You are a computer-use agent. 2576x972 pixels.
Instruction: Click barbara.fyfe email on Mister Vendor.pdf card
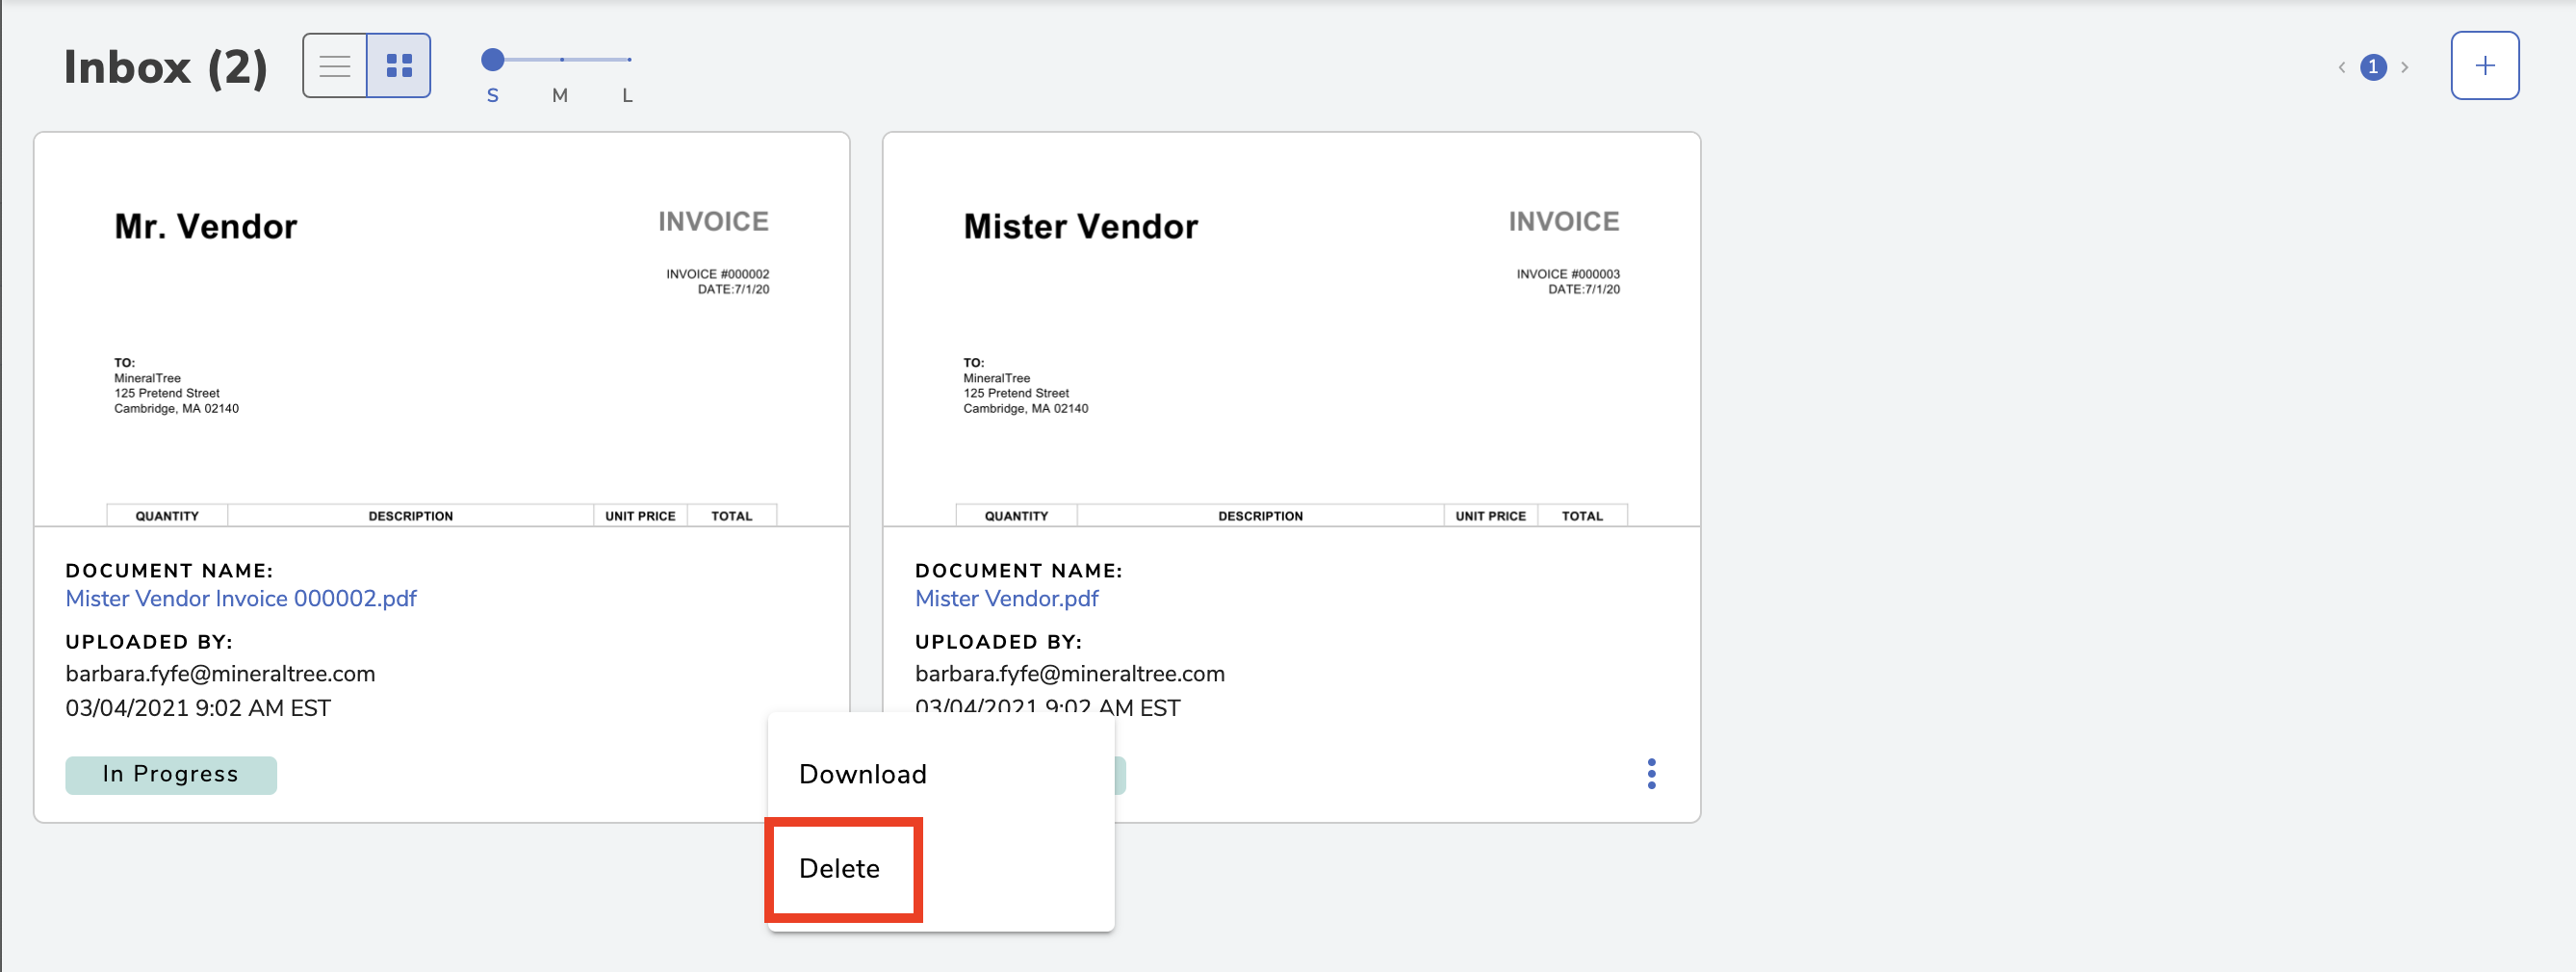pos(1070,674)
